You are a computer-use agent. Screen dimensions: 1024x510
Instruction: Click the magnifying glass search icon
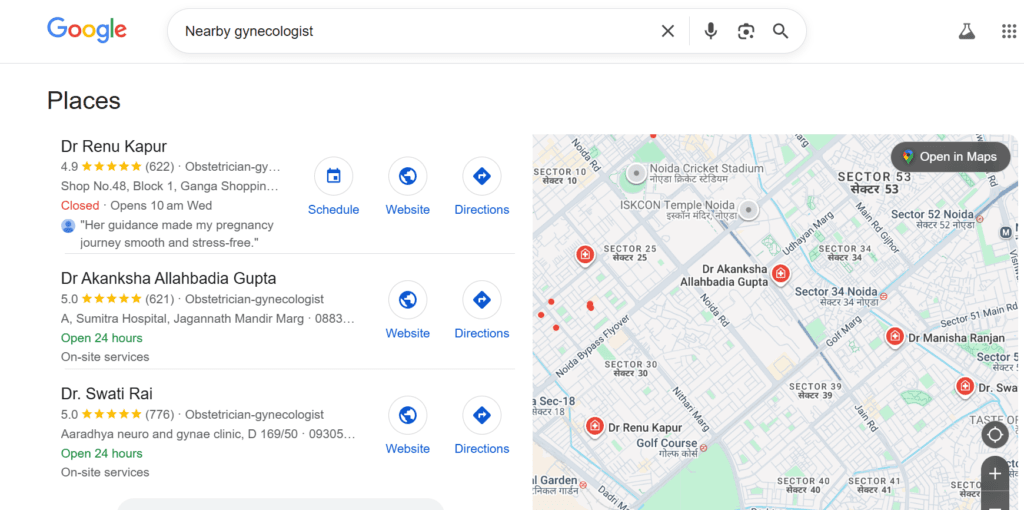780,31
